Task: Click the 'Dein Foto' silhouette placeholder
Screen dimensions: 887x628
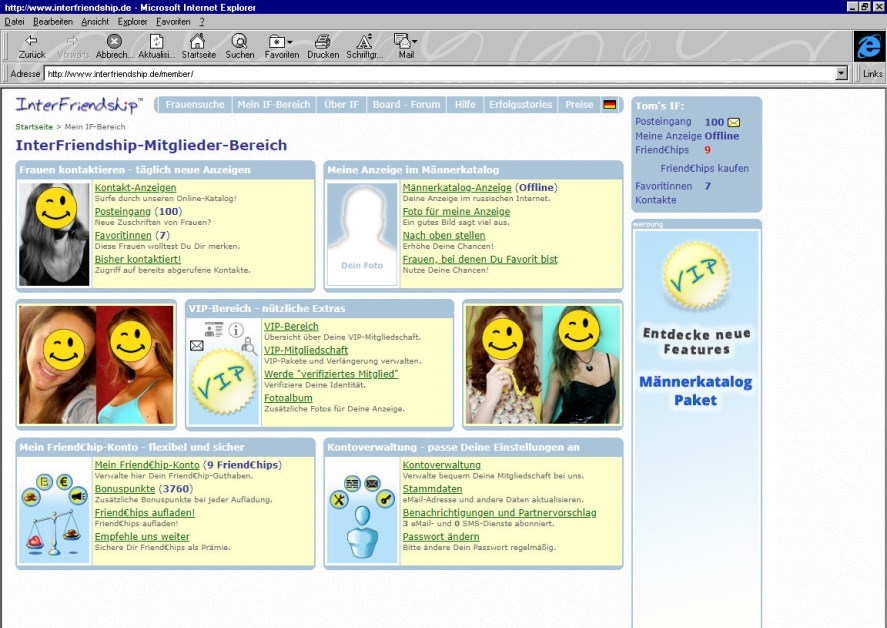Action: point(362,232)
